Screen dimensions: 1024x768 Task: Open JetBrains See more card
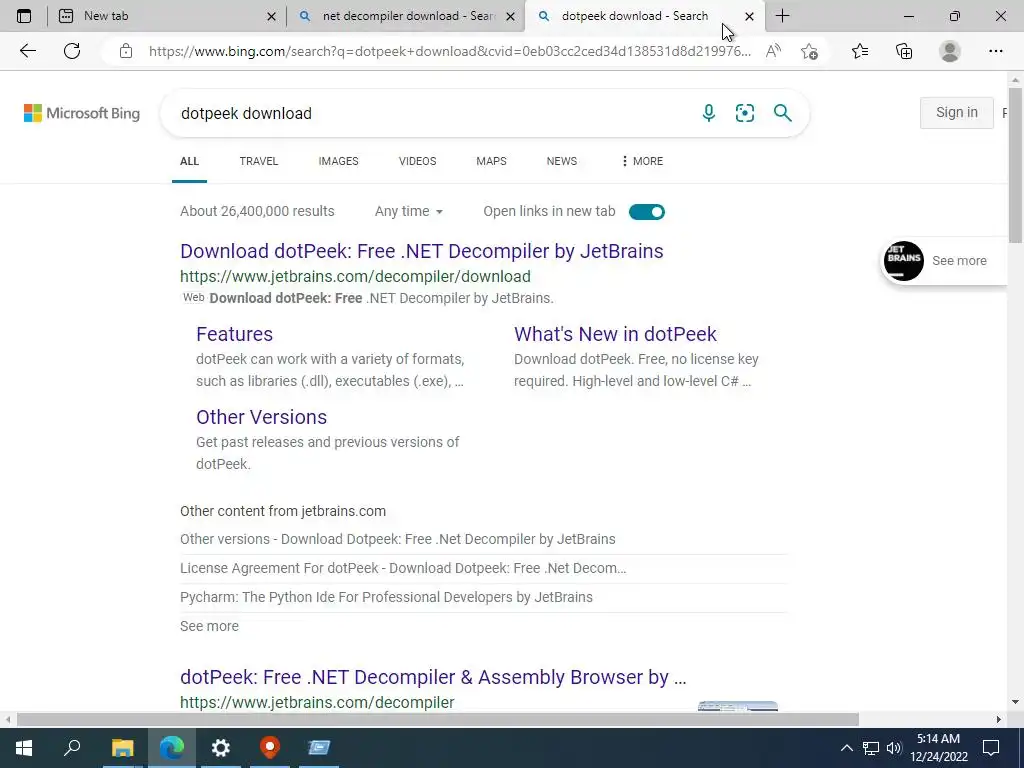[944, 261]
